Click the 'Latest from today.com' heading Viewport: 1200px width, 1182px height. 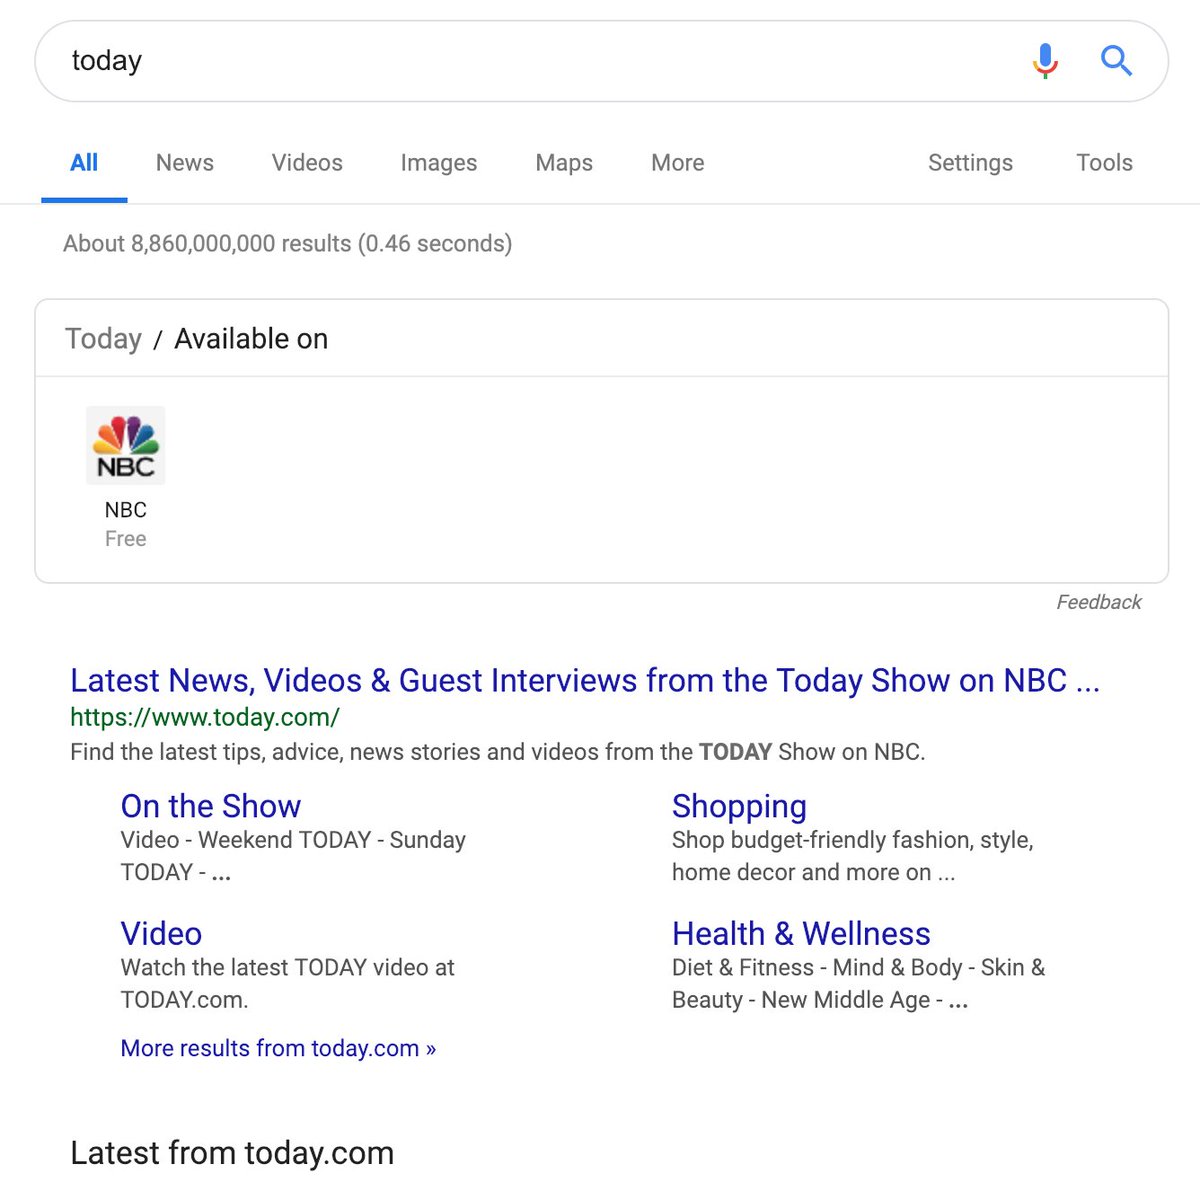232,1153
